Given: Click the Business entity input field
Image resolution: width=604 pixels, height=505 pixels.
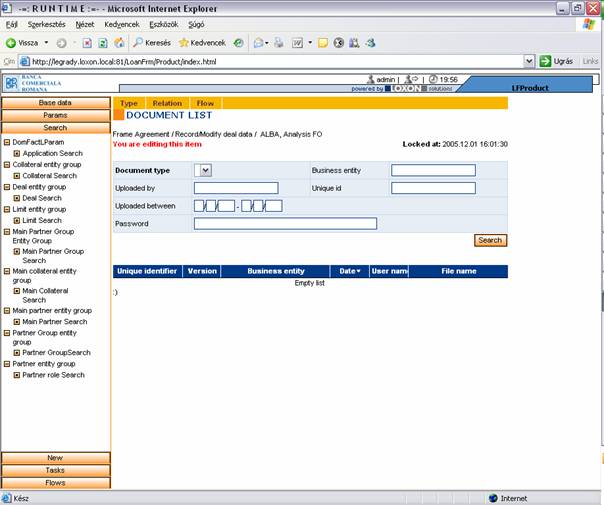Looking at the screenshot, I should (x=433, y=170).
